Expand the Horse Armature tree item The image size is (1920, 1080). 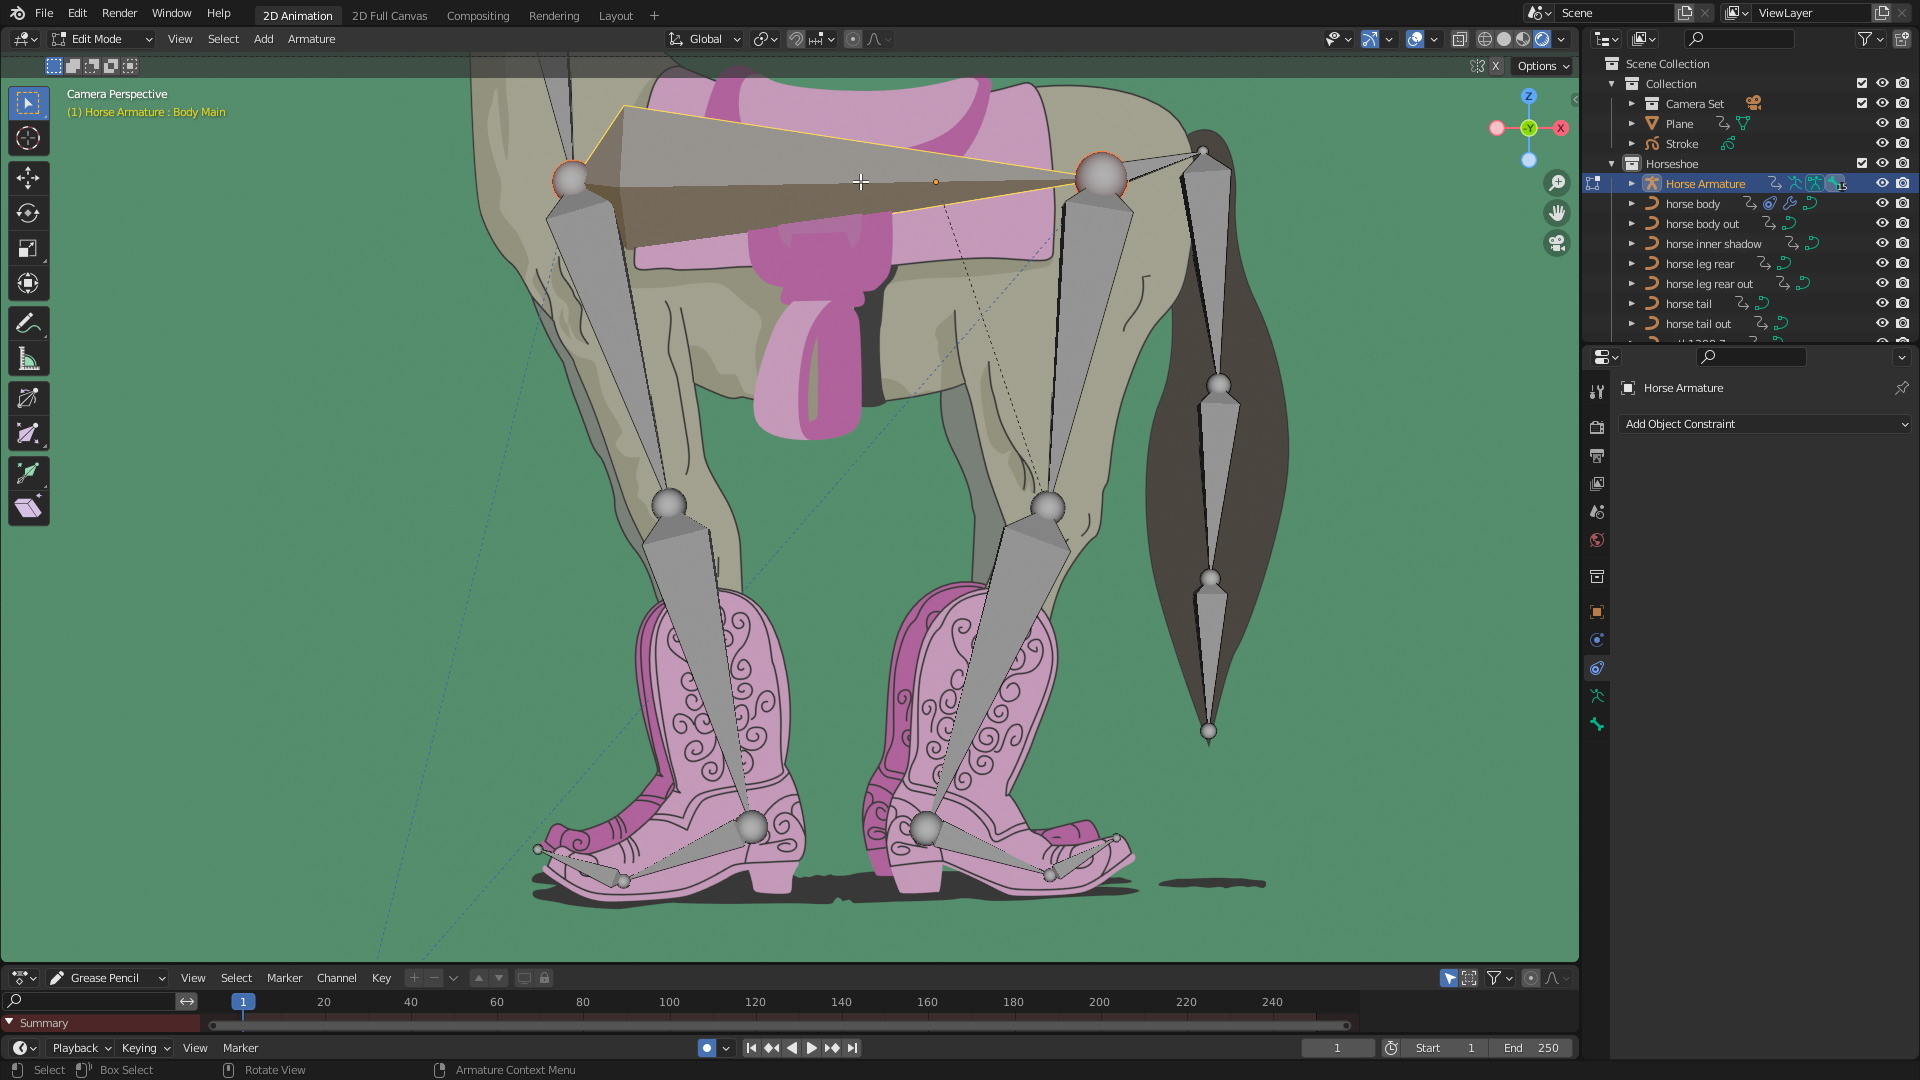(1632, 184)
